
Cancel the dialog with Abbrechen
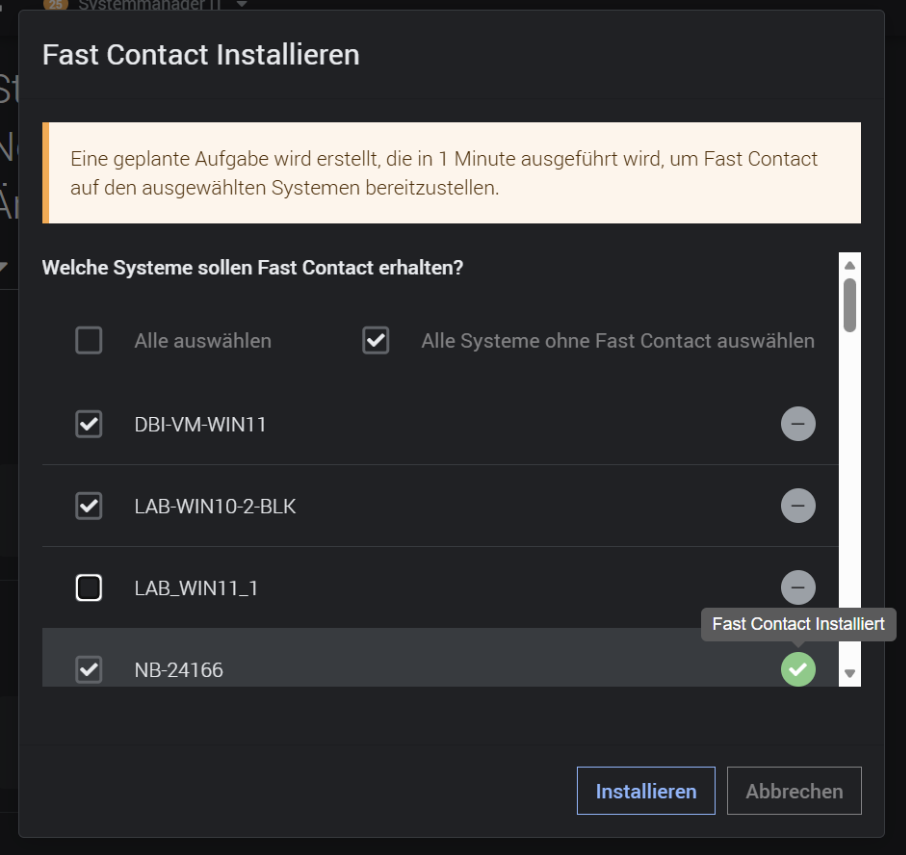point(794,791)
